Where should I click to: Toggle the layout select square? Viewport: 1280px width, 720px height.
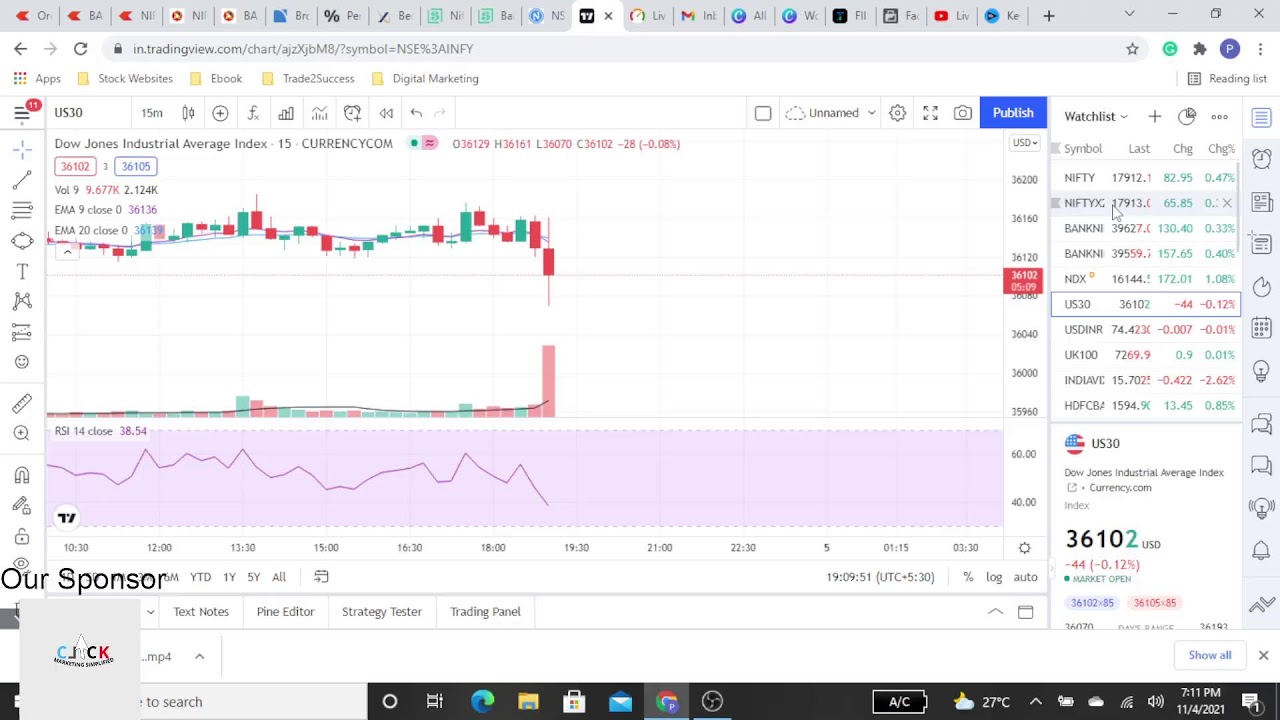tap(763, 113)
